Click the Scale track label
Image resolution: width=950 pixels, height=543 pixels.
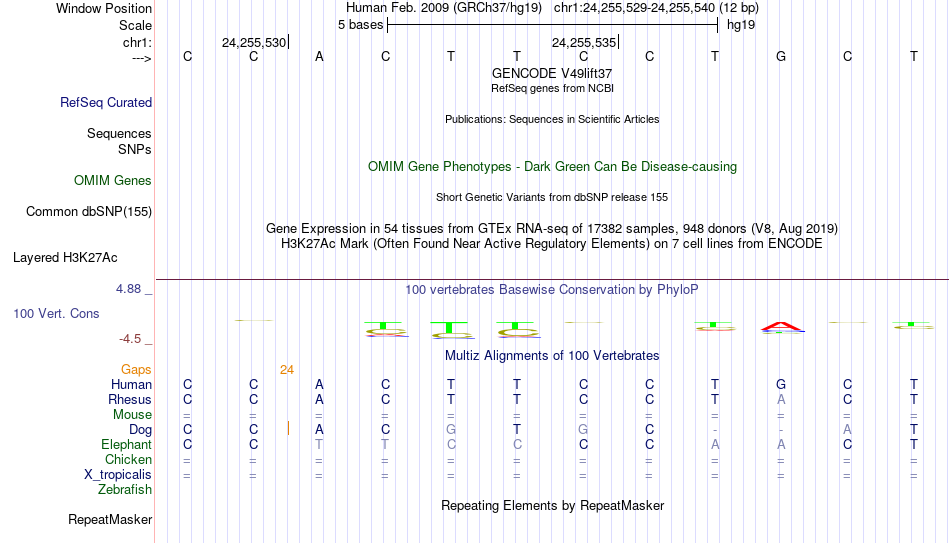(135, 25)
